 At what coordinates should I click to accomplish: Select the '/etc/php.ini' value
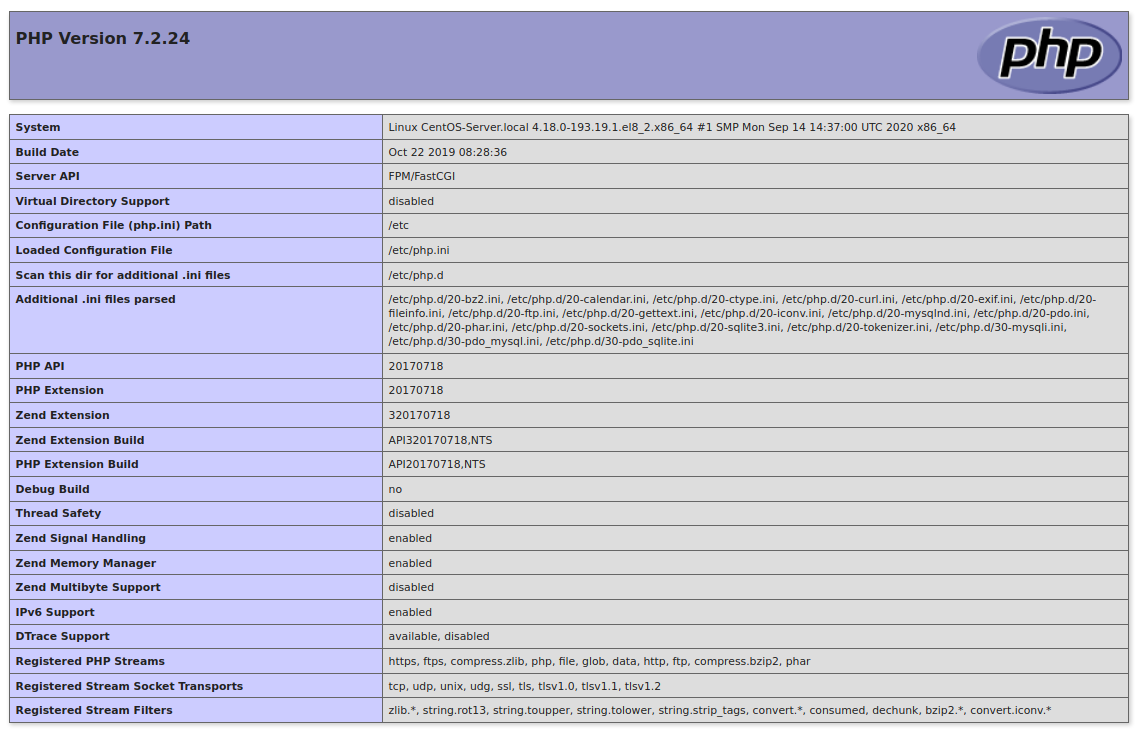tap(418, 250)
